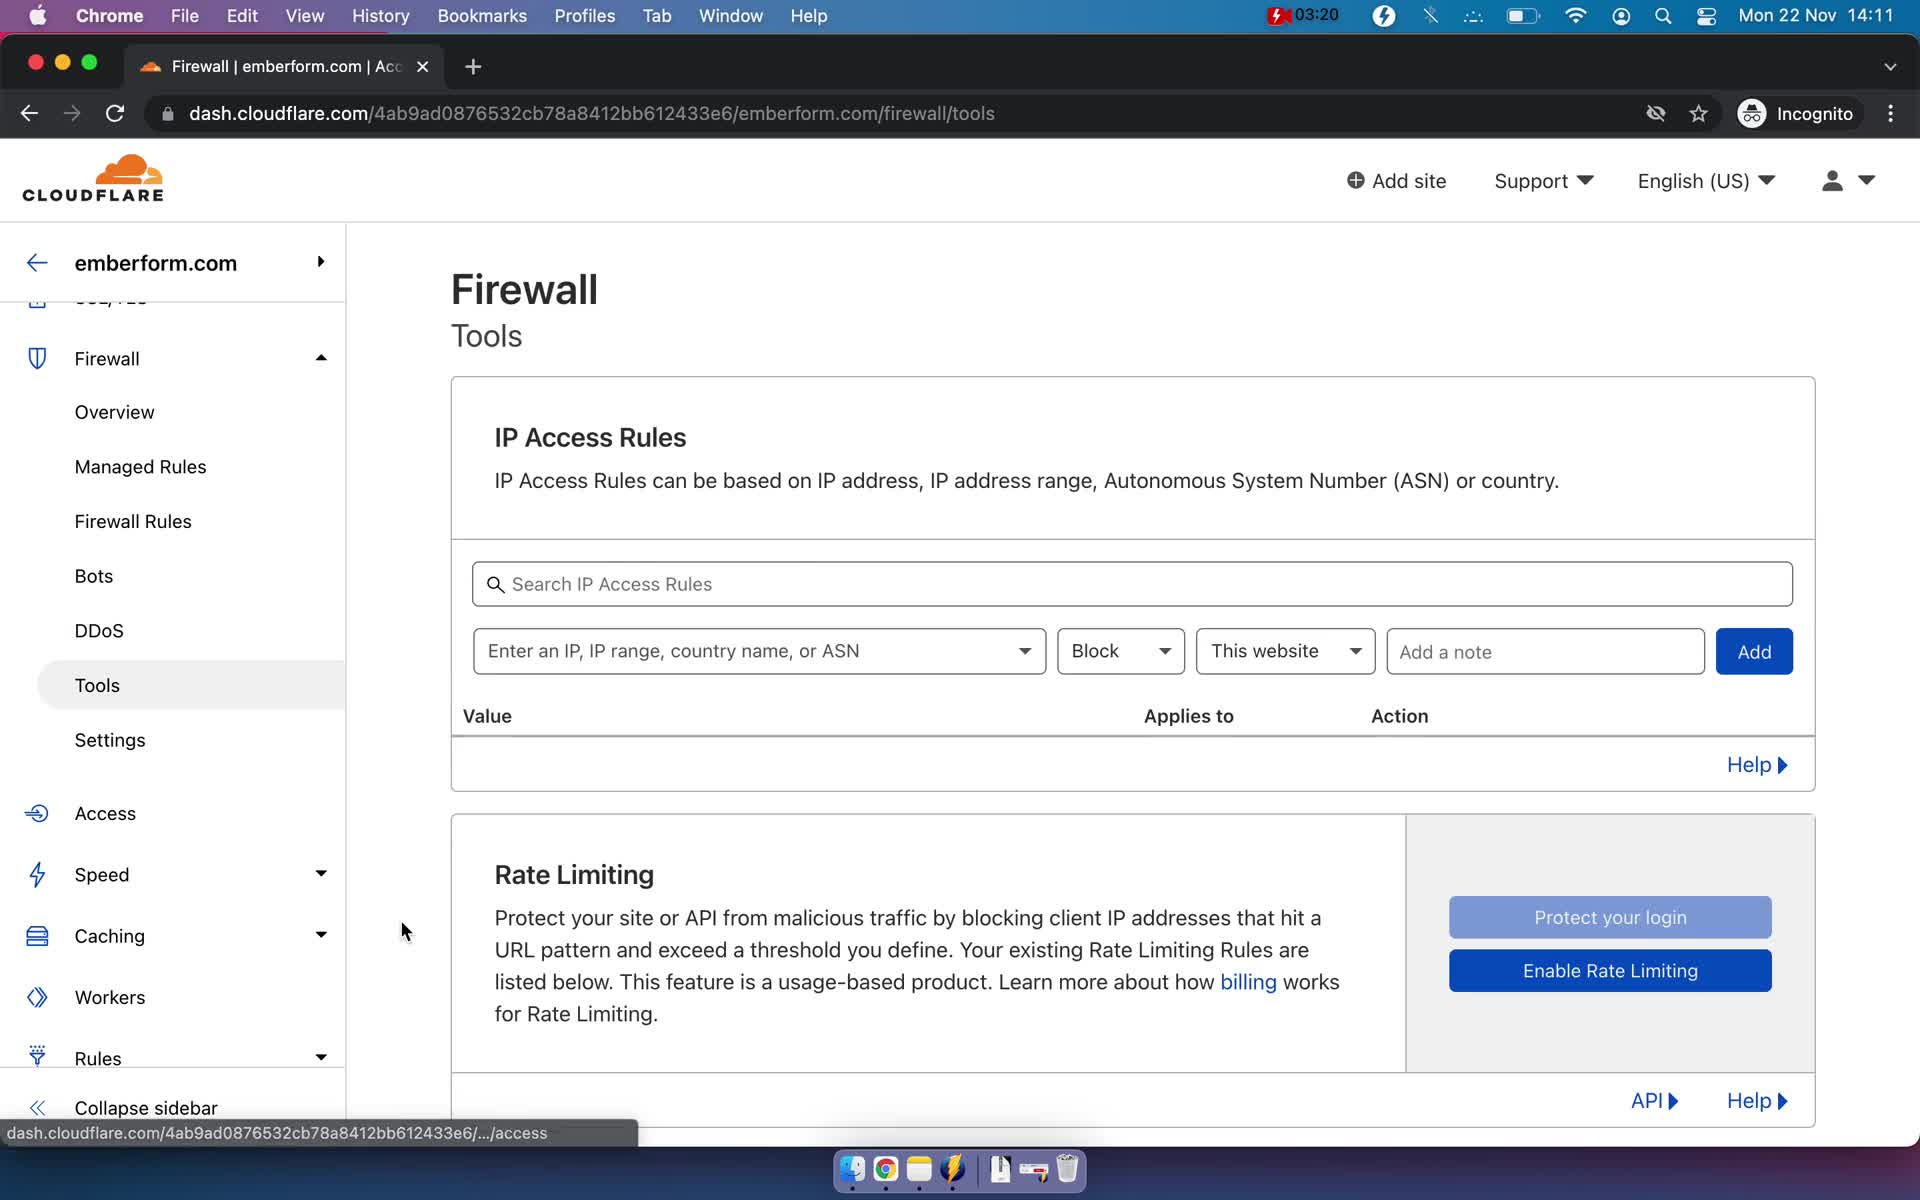Open the Action dropdown showing Block
Image resolution: width=1920 pixels, height=1200 pixels.
pyautogui.click(x=1120, y=651)
